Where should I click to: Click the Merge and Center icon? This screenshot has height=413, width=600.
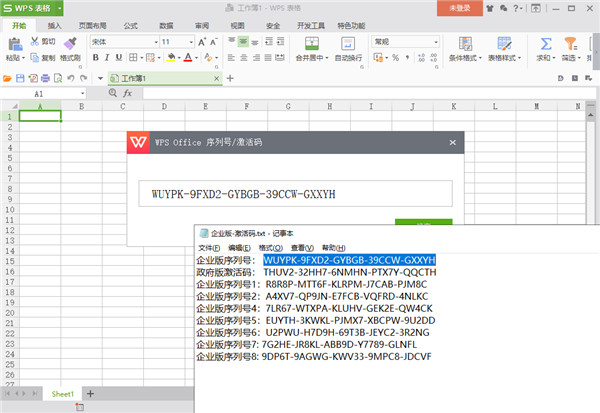click(x=312, y=44)
